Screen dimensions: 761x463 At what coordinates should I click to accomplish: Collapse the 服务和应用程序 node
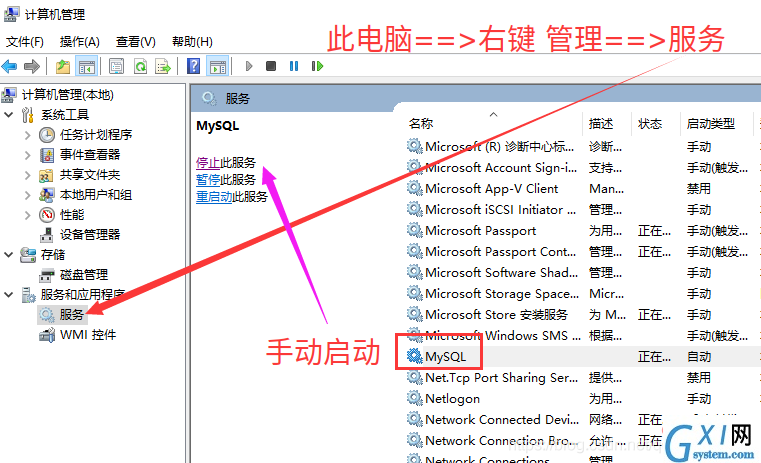[x=8, y=295]
